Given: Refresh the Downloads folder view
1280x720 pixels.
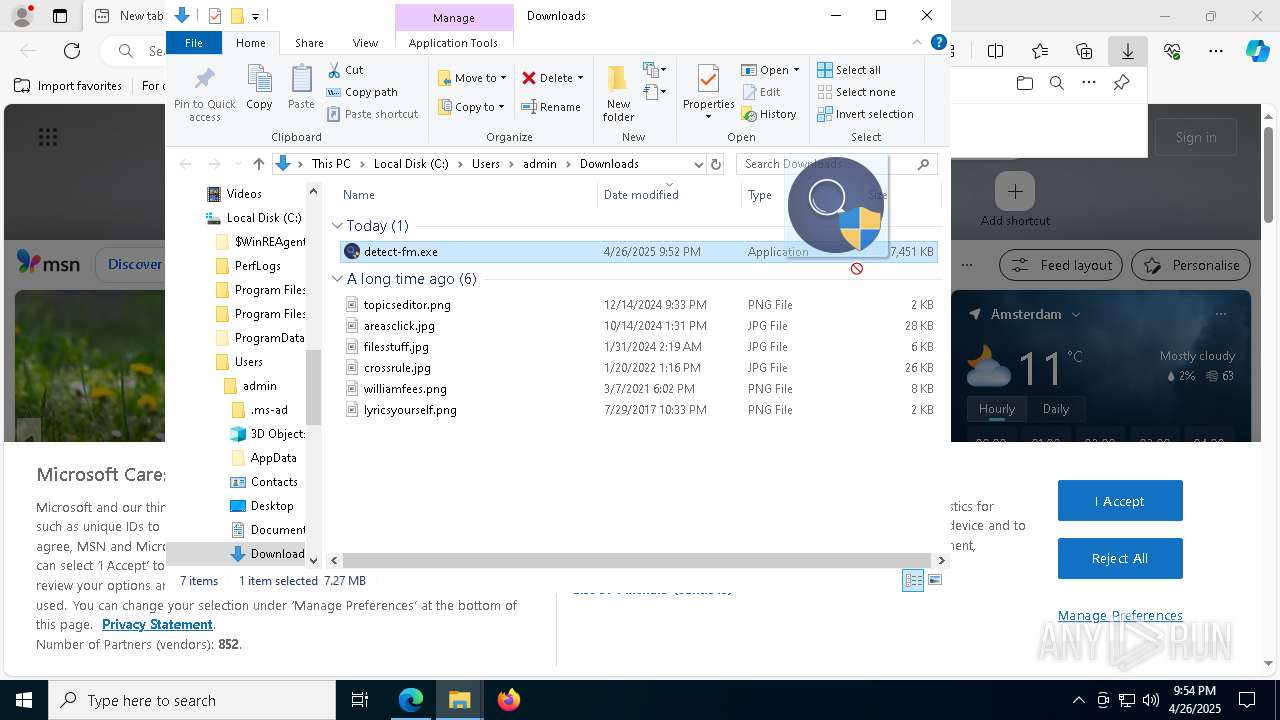Looking at the screenshot, I should tap(715, 164).
